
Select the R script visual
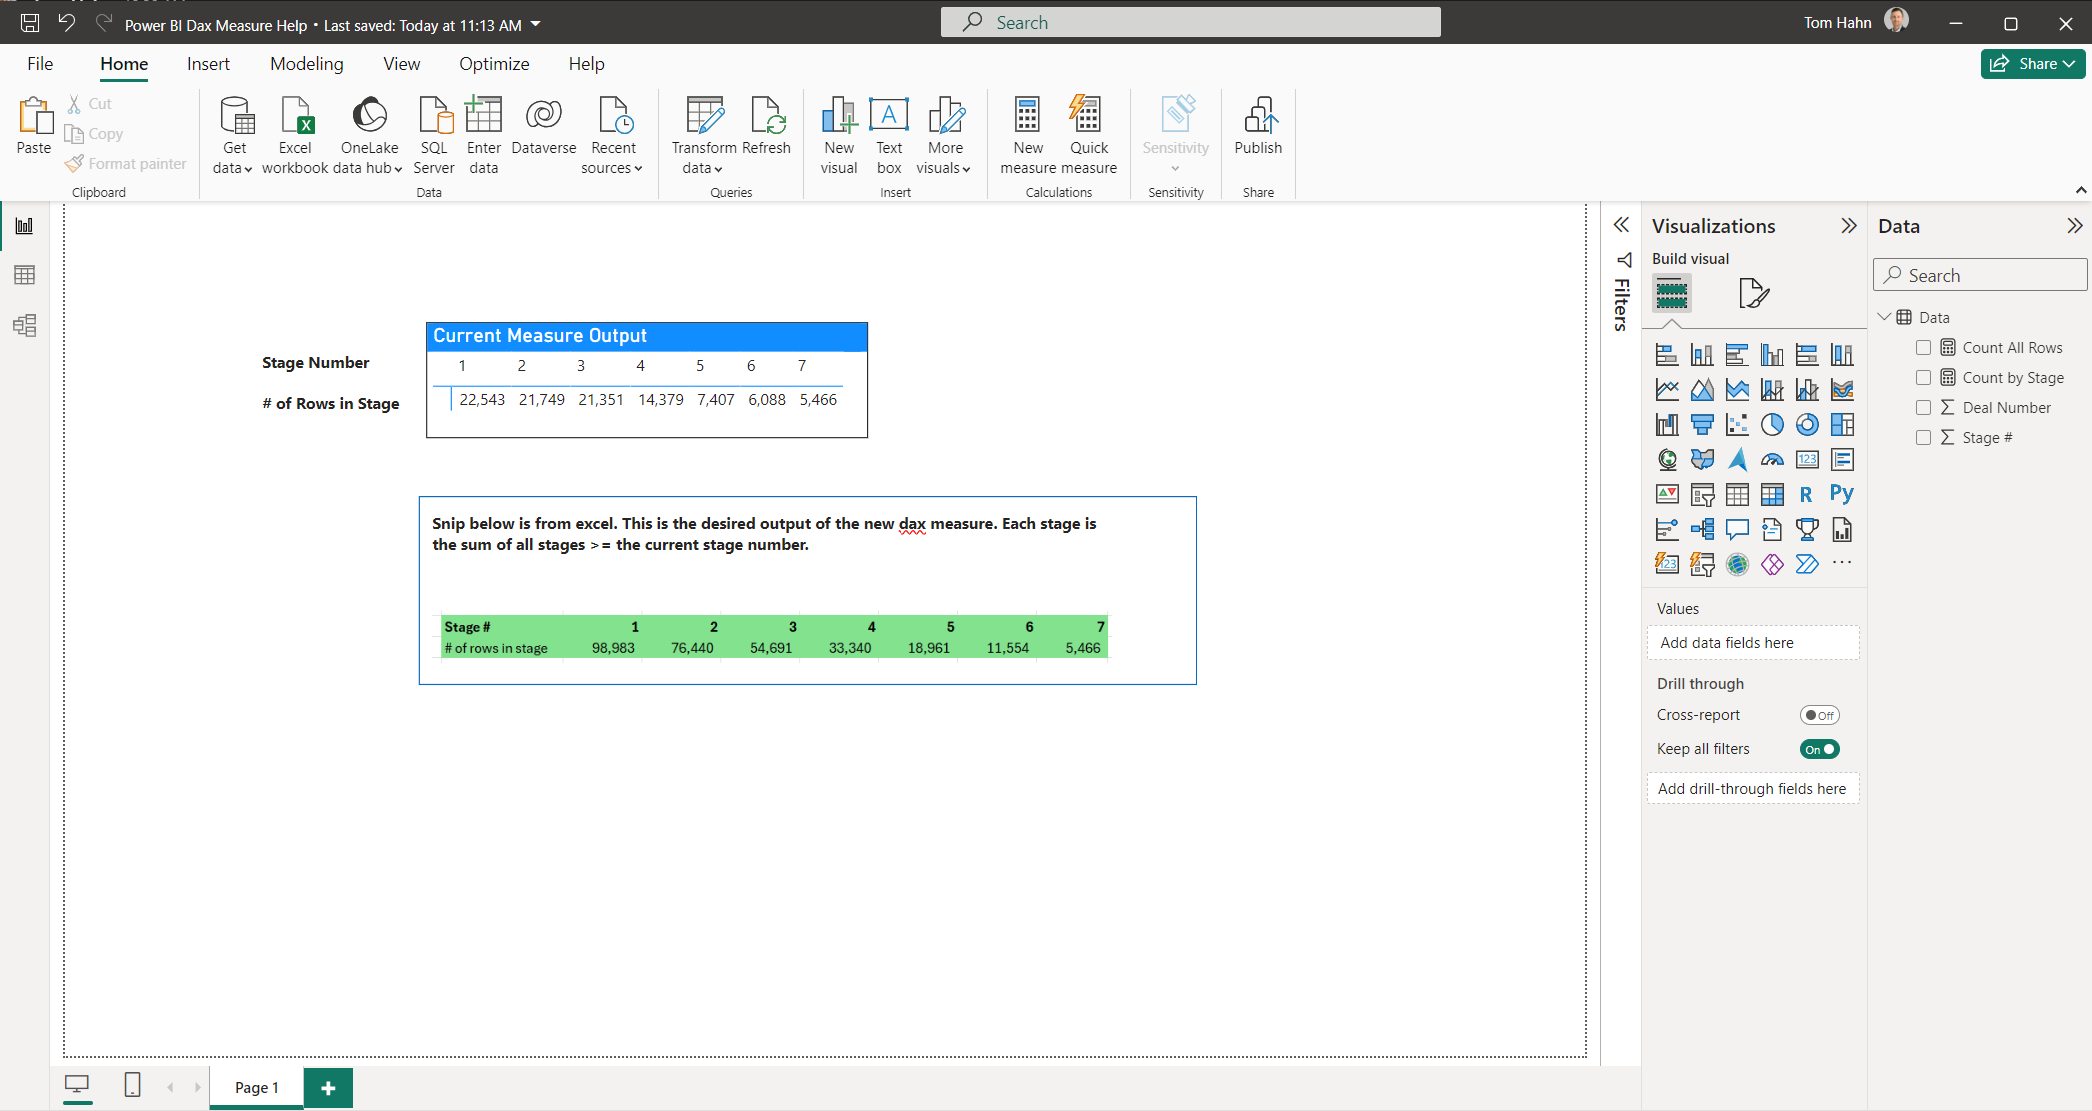pos(1806,494)
